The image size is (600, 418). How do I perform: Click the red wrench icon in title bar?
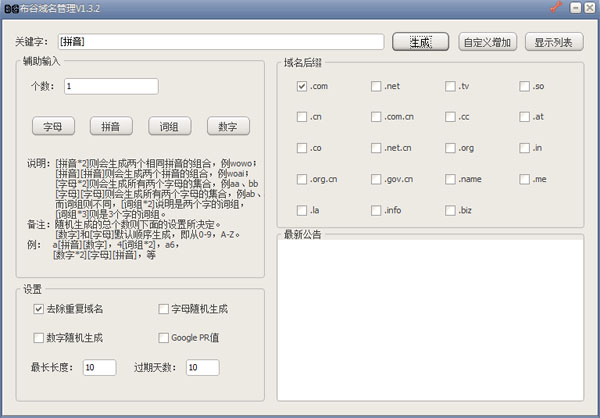pyautogui.click(x=557, y=8)
